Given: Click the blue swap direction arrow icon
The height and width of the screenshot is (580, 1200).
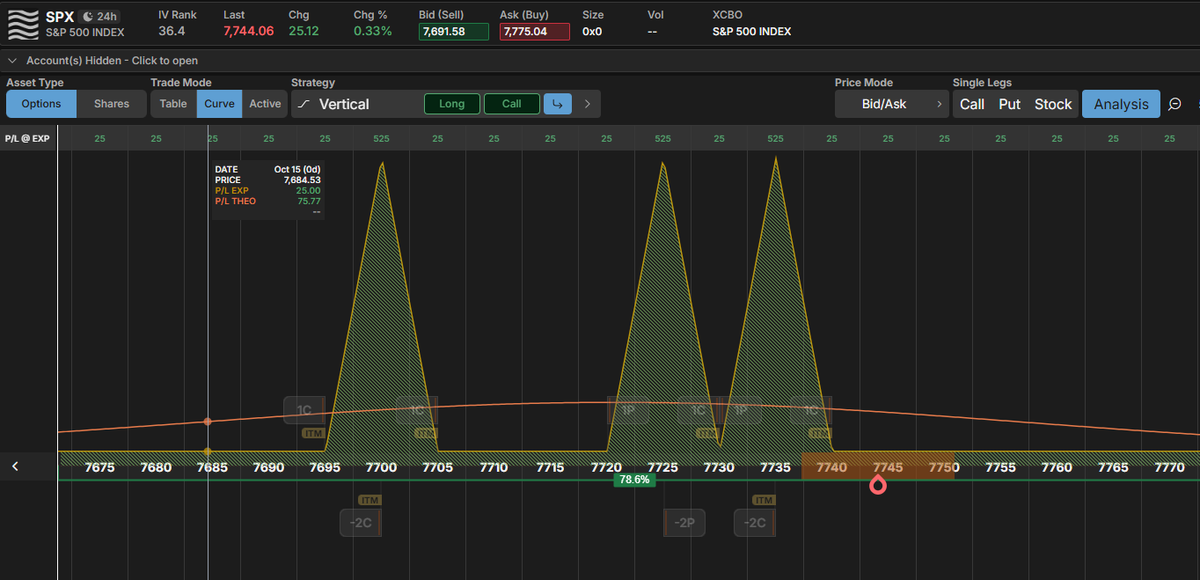Looking at the screenshot, I should [556, 104].
